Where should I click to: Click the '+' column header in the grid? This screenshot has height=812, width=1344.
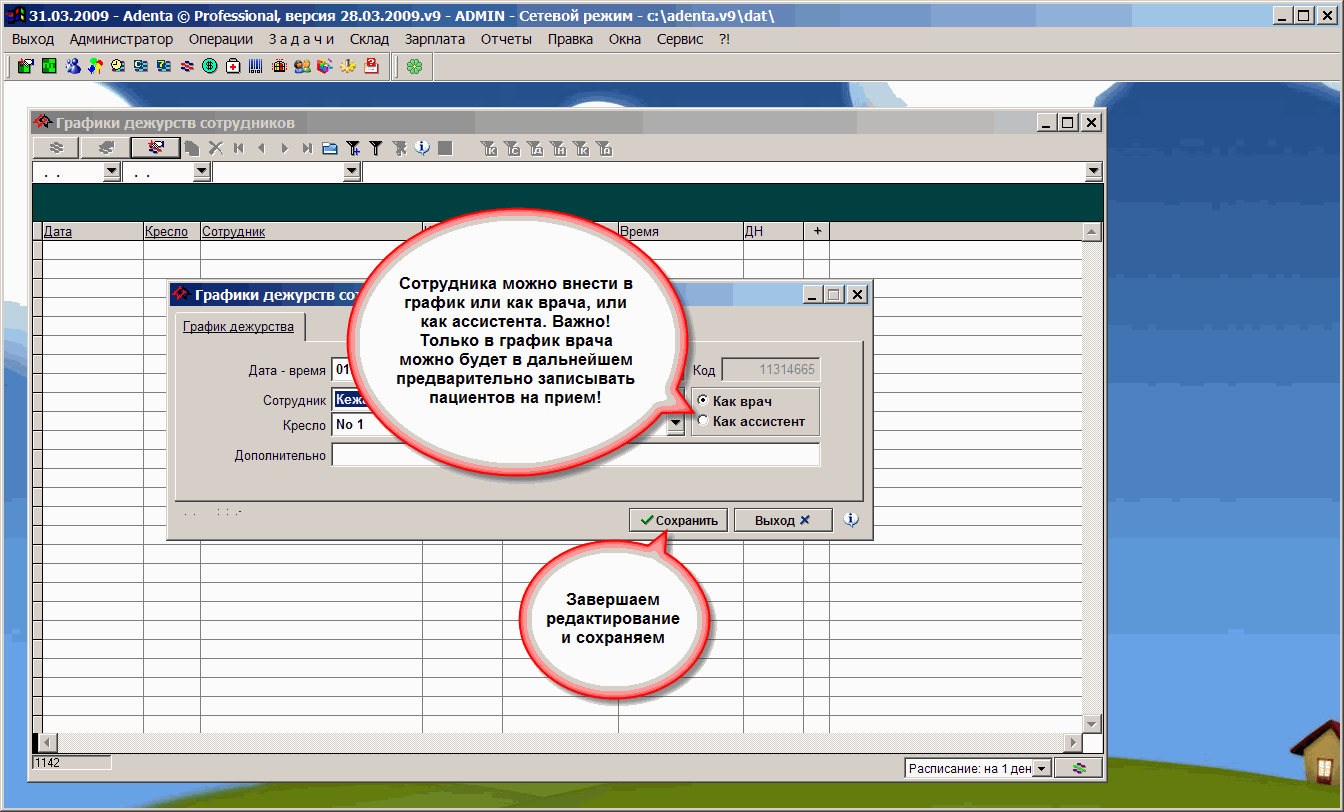[x=816, y=231]
